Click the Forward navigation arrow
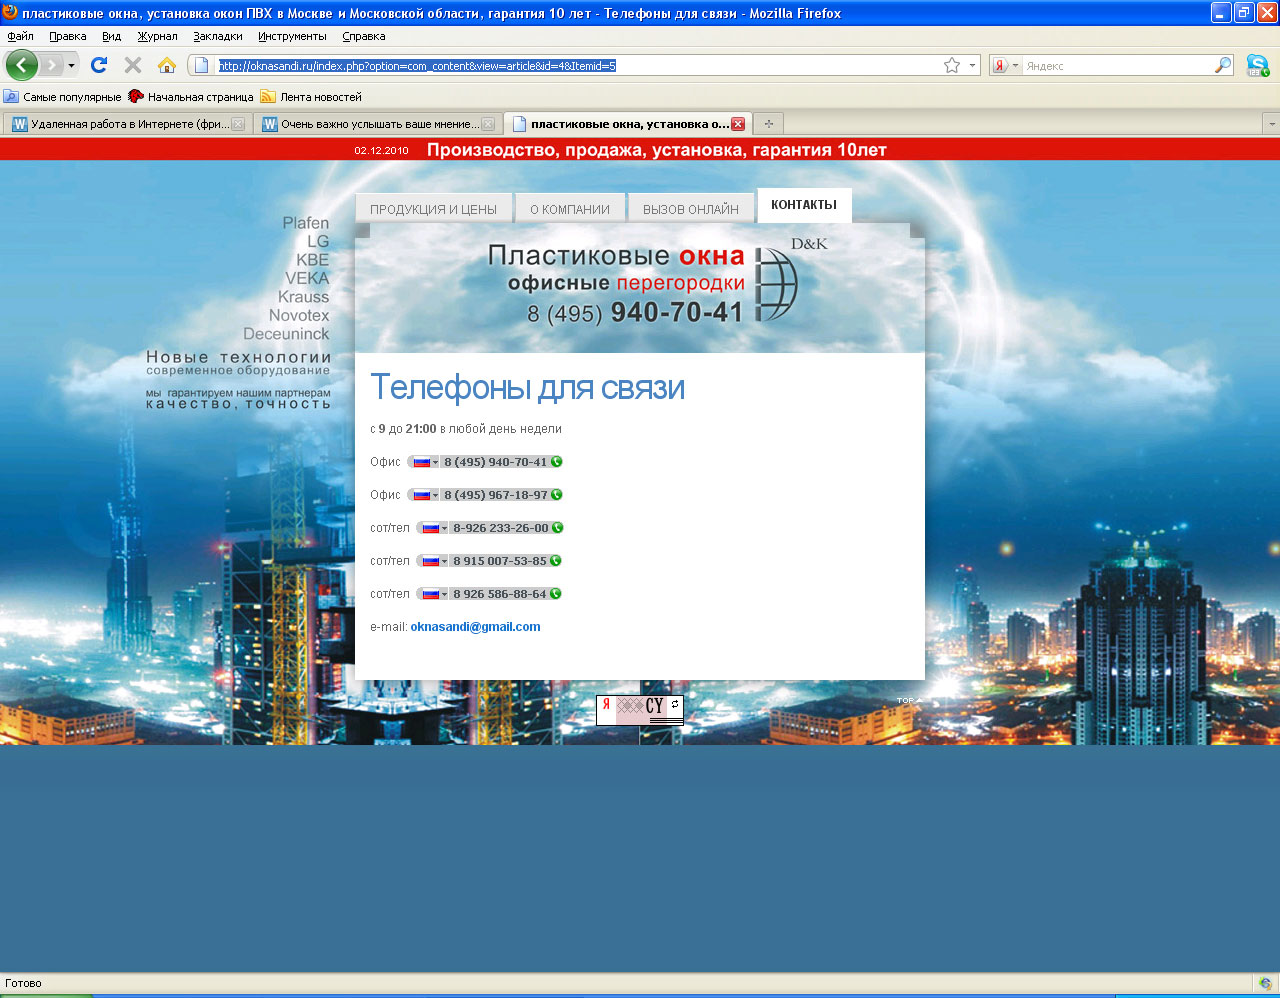The image size is (1280, 998). coord(51,65)
